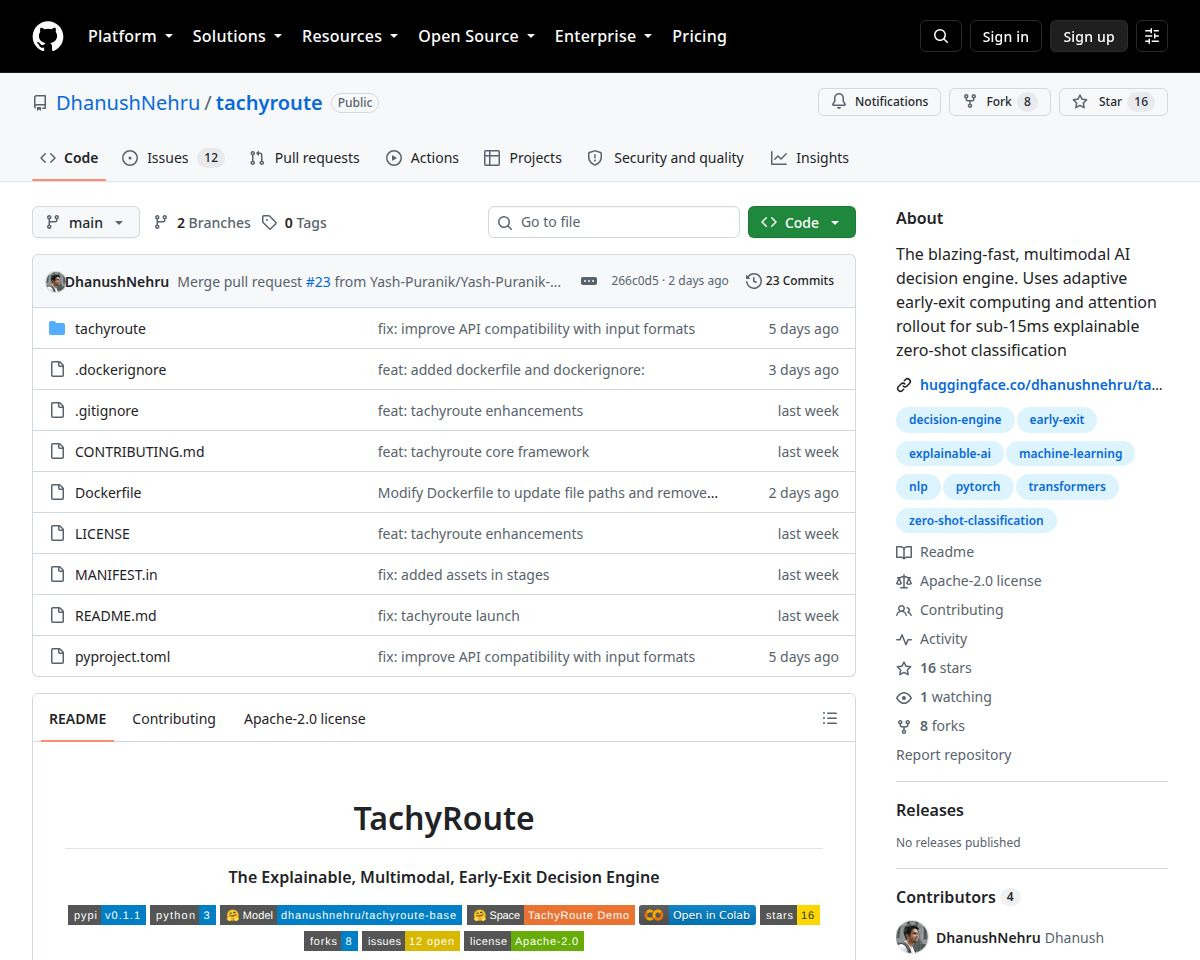Open the Pricing link
1200x960 pixels.
coord(699,36)
